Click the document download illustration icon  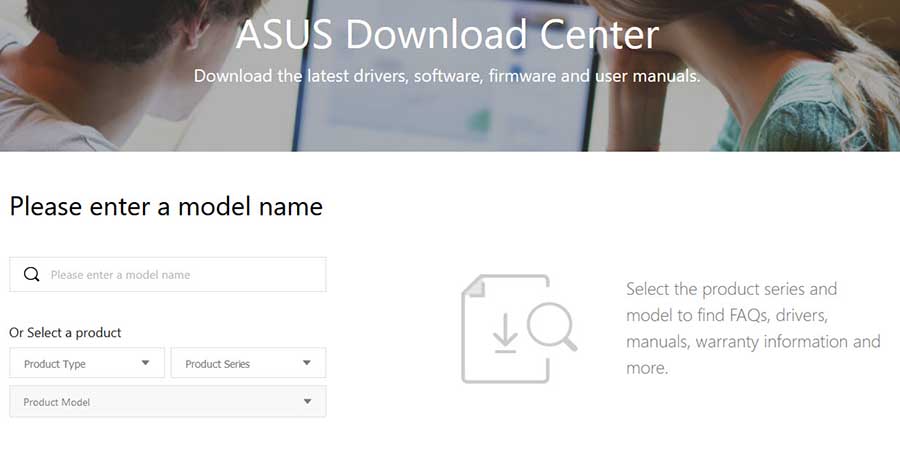pos(519,329)
